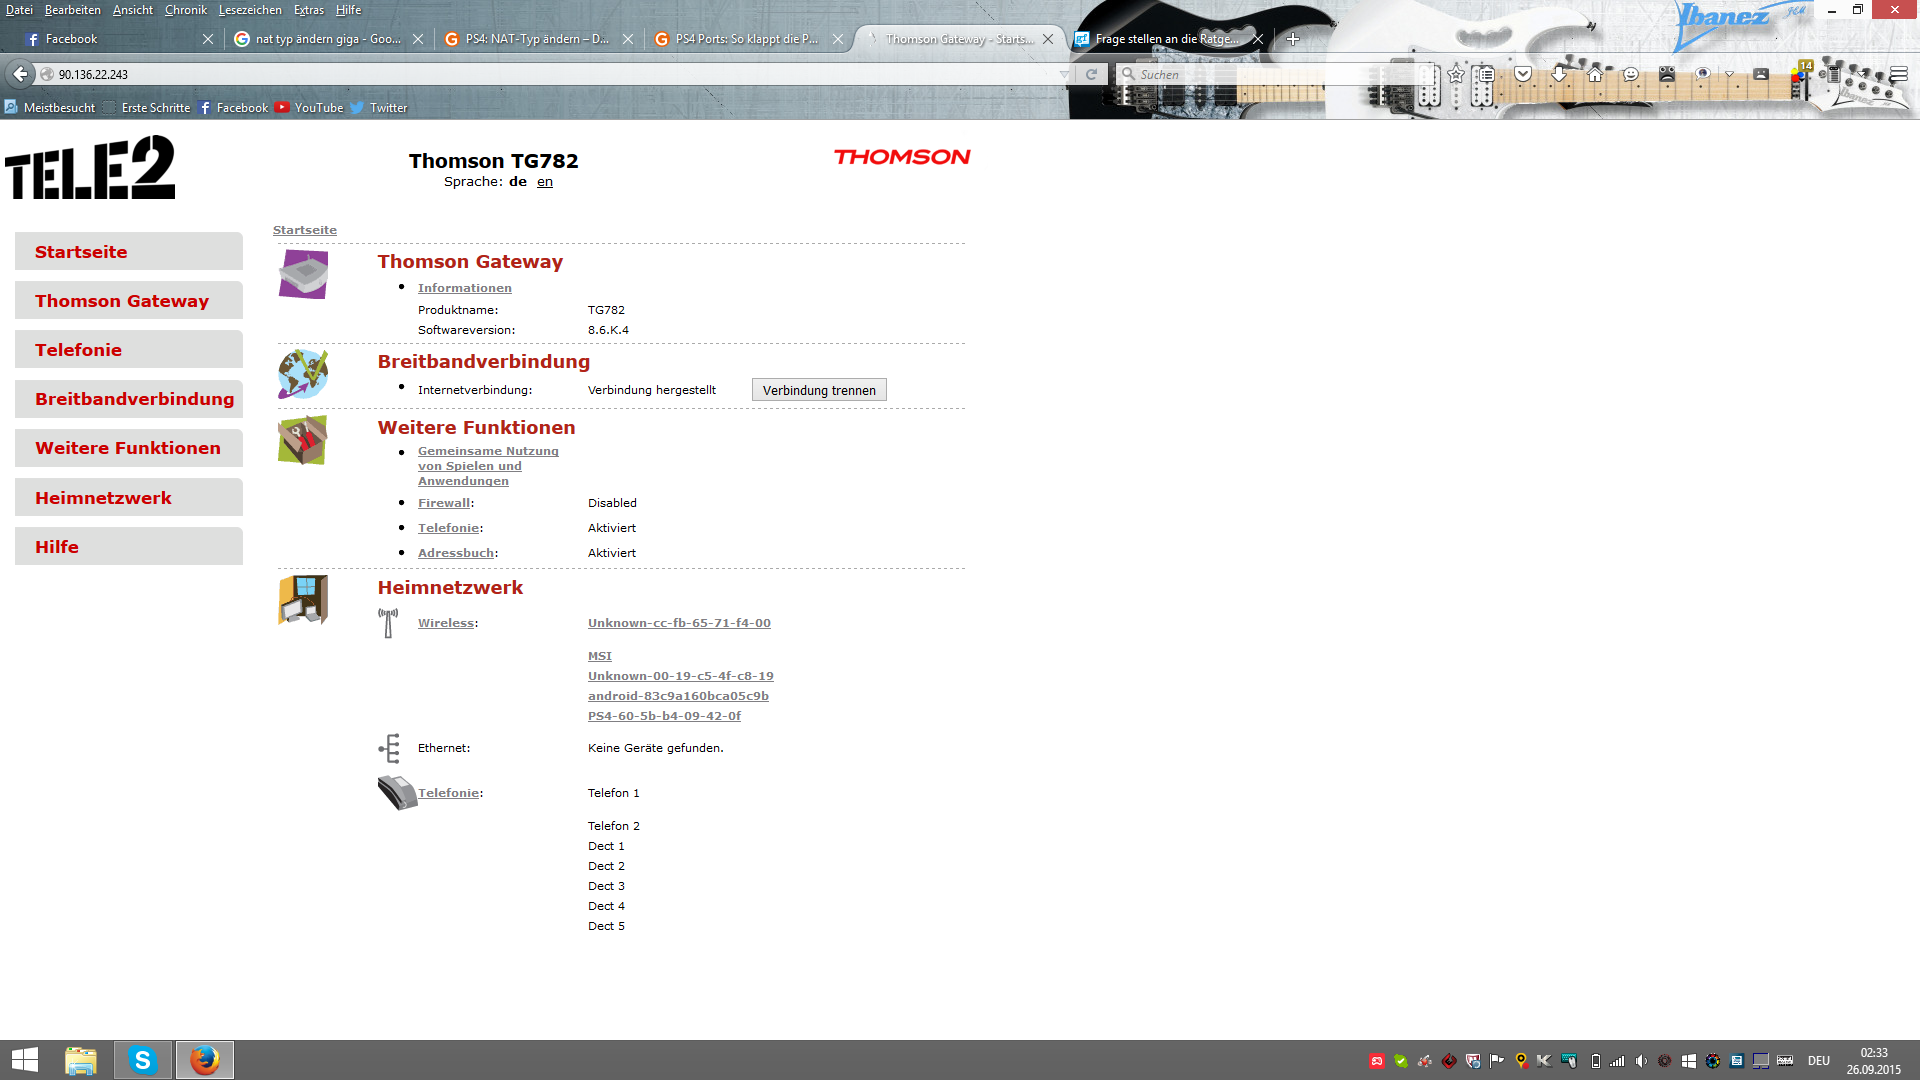Click the Thomson Gateway modem icon
This screenshot has height=1080, width=1920.
tap(303, 274)
